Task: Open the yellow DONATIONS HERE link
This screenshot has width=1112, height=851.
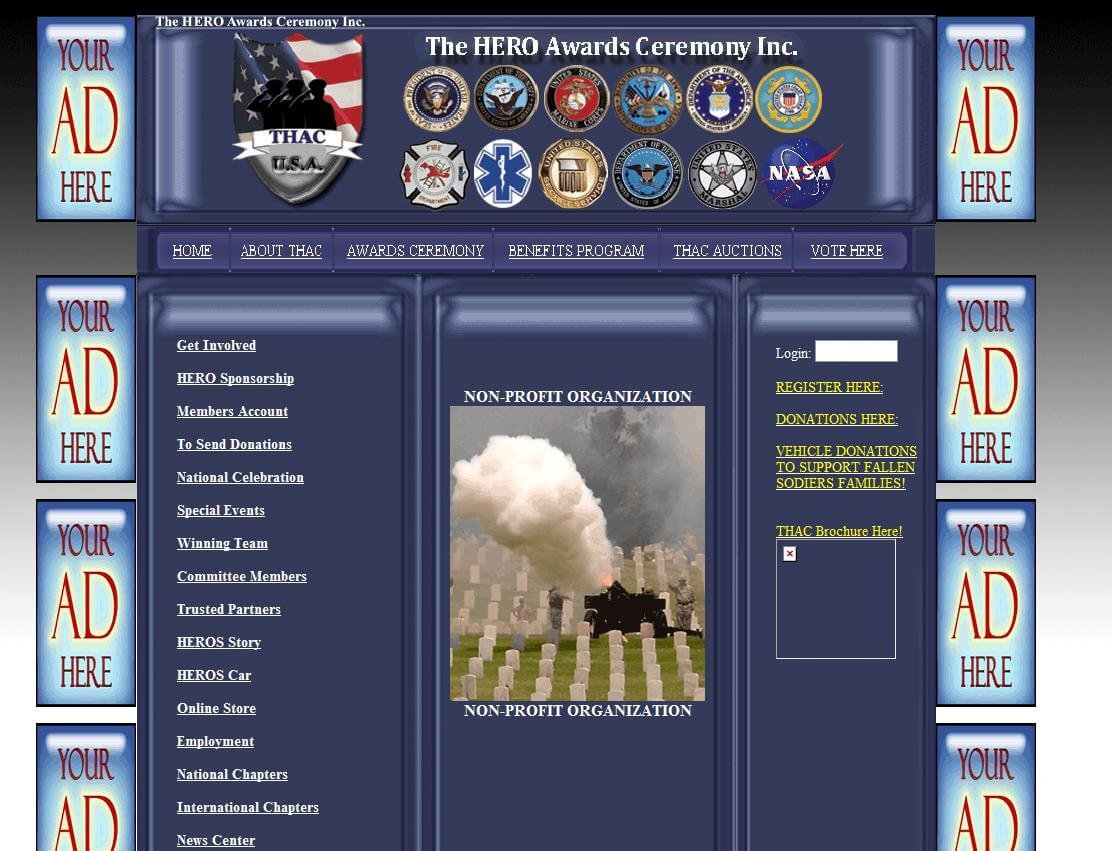Action: (x=837, y=419)
